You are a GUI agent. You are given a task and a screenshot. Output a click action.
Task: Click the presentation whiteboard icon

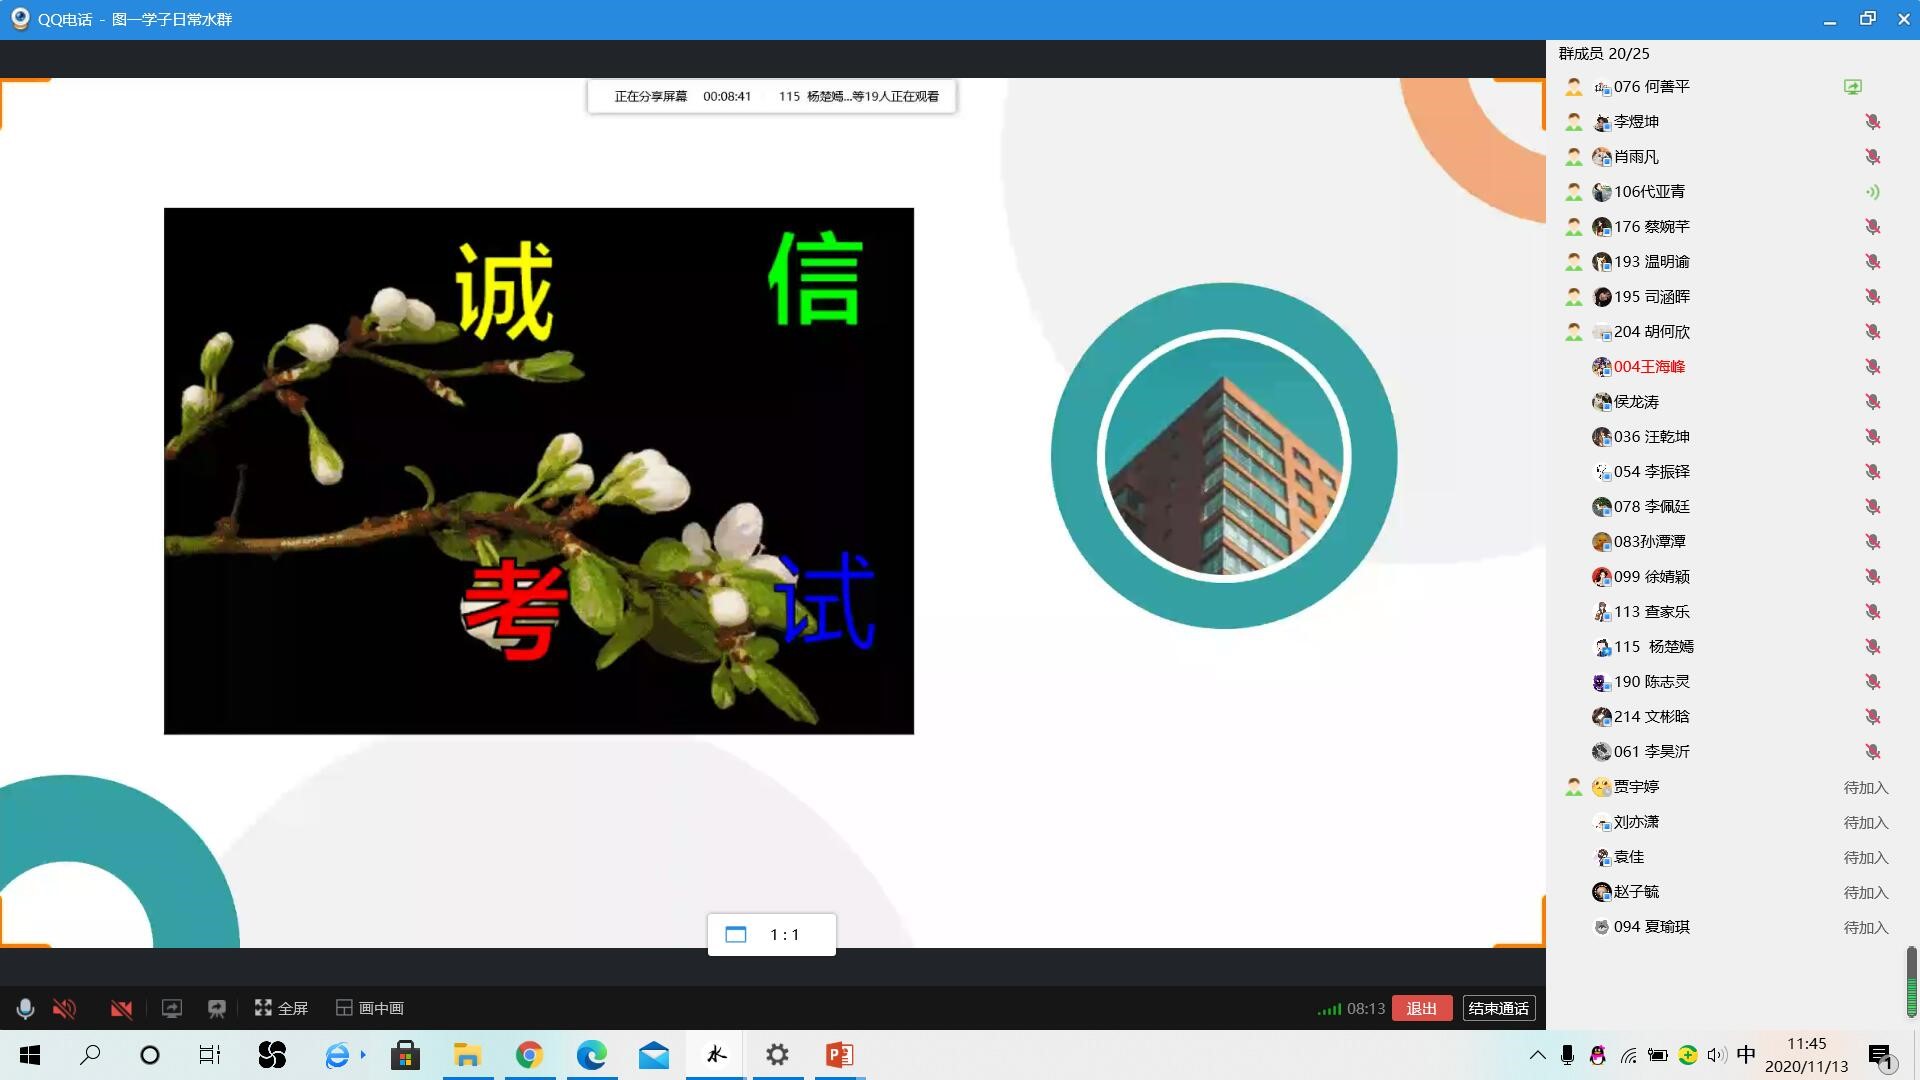(217, 1008)
